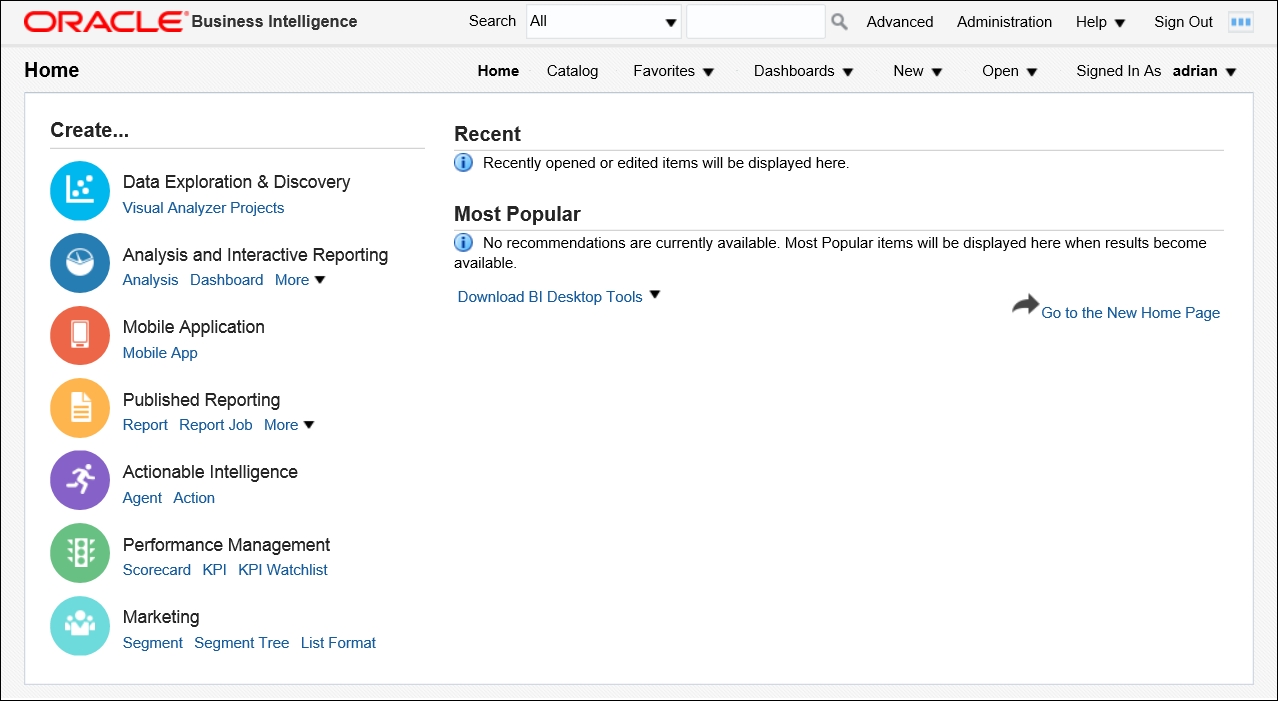Click the Performance Management traffic light icon
The image size is (1278, 701).
pyautogui.click(x=80, y=553)
